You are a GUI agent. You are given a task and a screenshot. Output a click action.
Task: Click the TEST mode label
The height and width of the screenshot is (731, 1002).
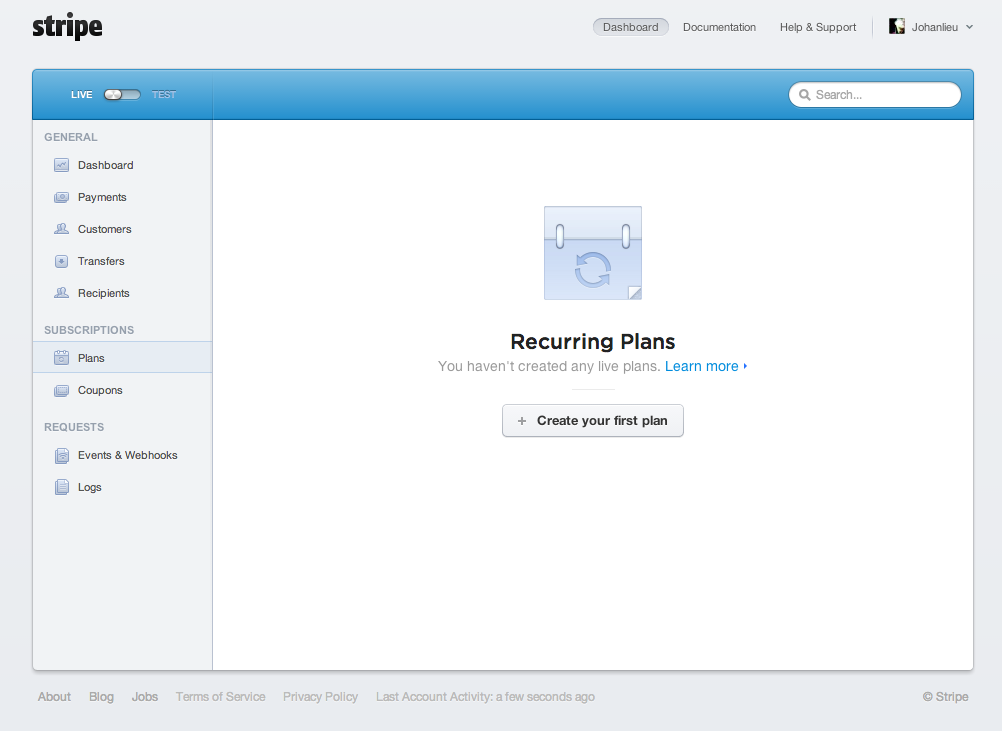pyautogui.click(x=164, y=95)
